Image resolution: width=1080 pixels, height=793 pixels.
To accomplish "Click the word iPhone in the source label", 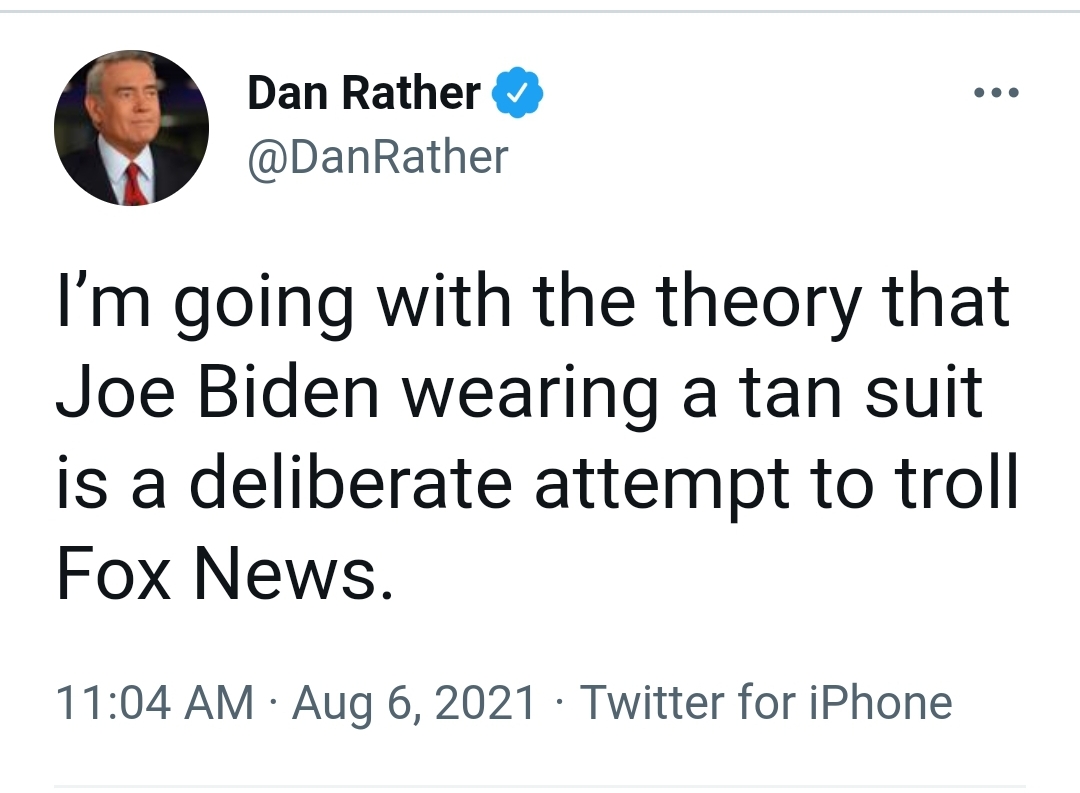I will click(880, 703).
